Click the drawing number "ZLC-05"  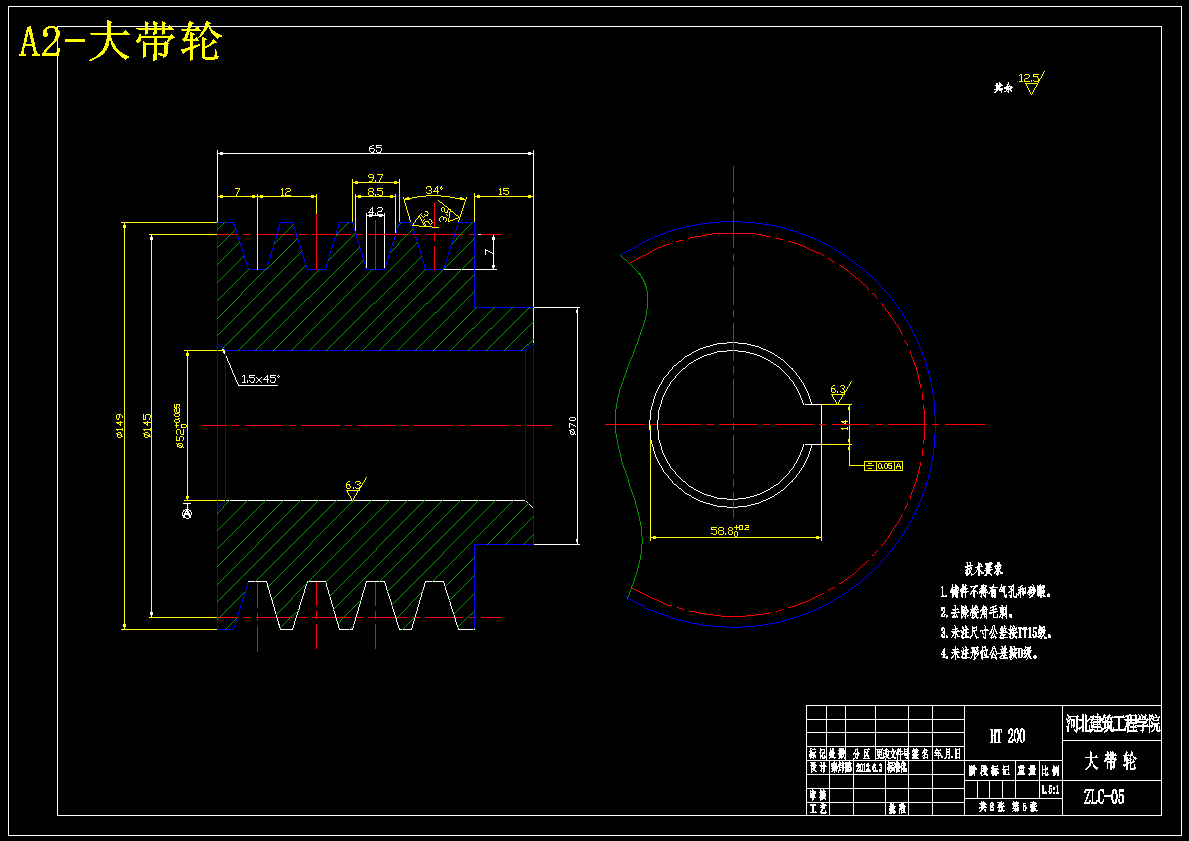click(x=1104, y=797)
